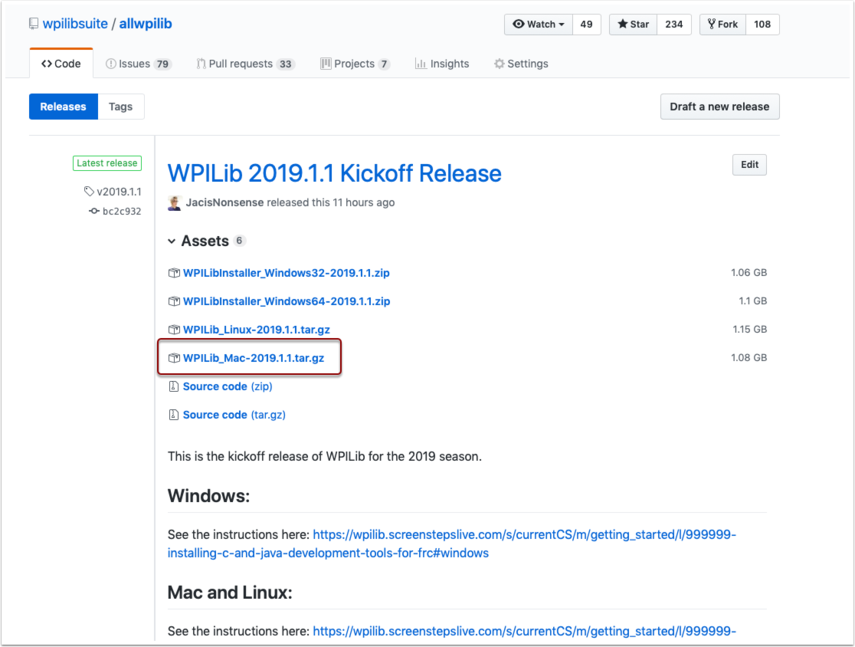Go to the Insights tab
The image size is (855, 647).
(x=441, y=64)
